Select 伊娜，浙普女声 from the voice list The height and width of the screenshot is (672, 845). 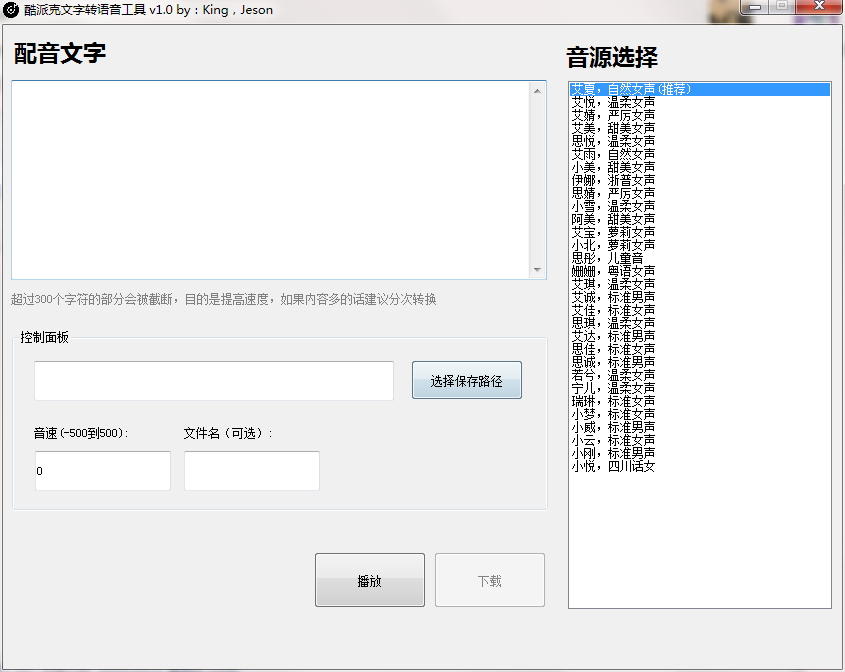click(x=614, y=180)
